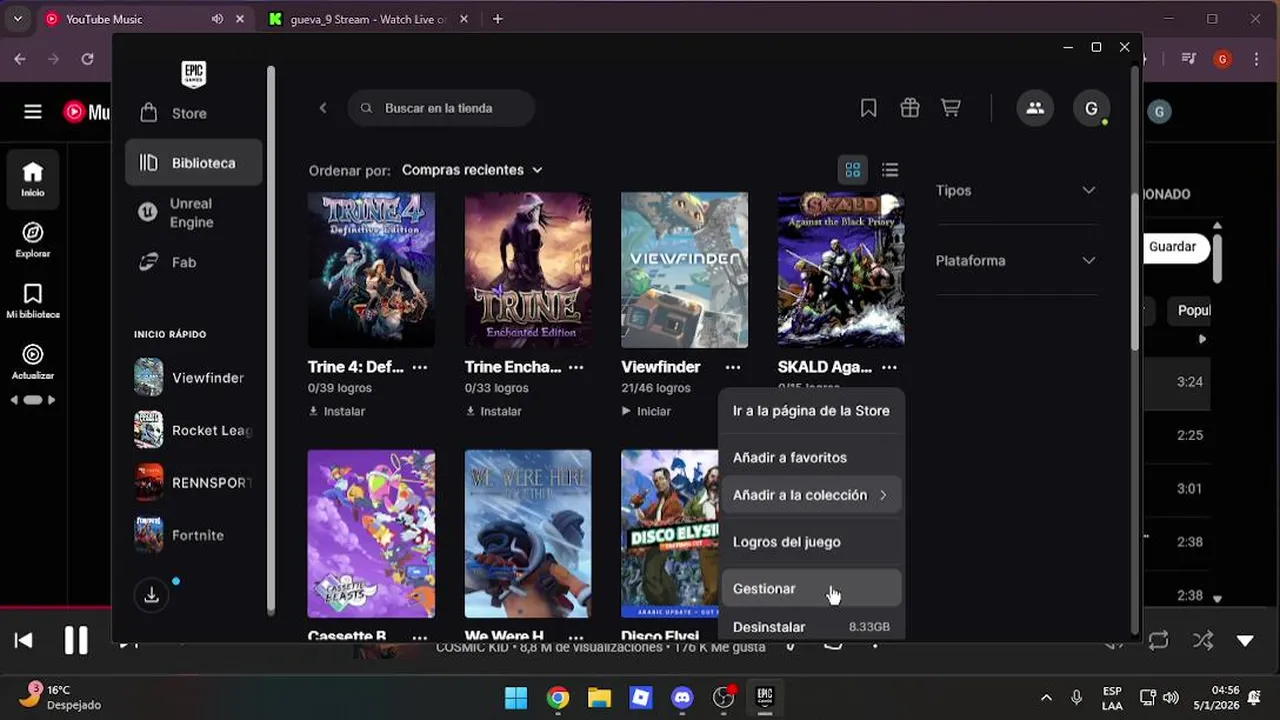Expand the Tipos filter
Image resolution: width=1280 pixels, height=720 pixels.
click(1016, 190)
